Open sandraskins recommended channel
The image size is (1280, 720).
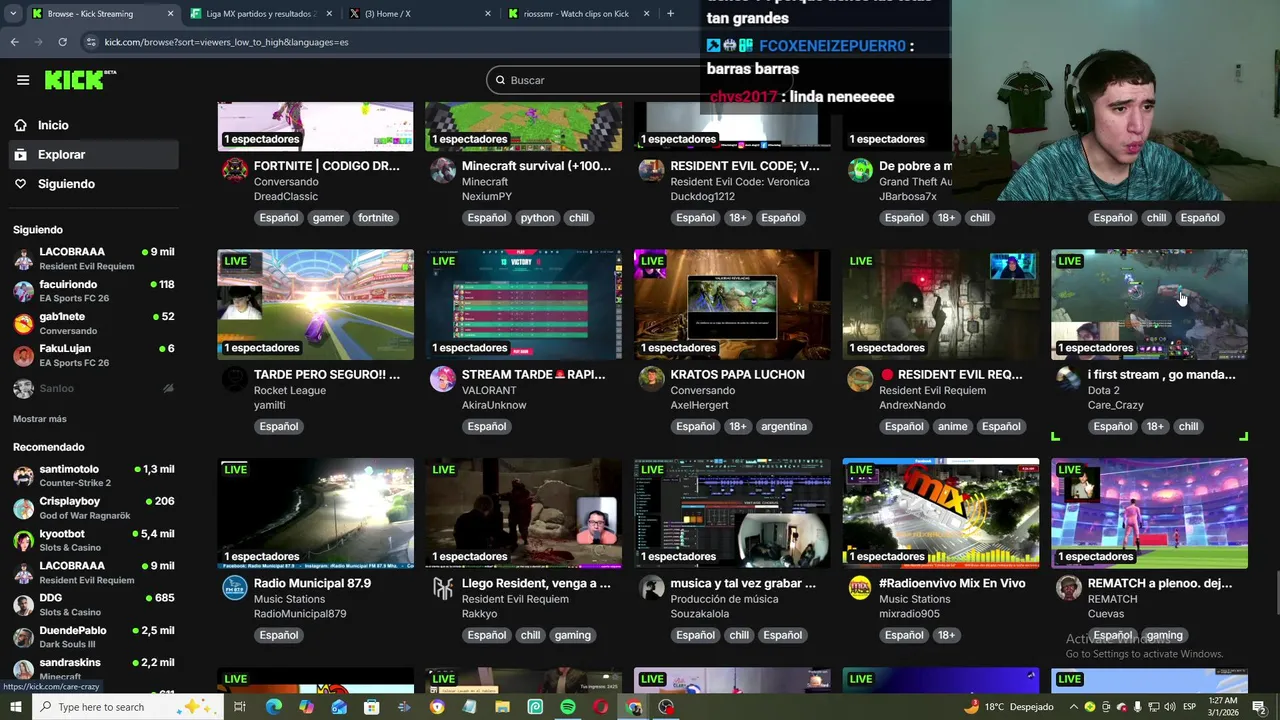point(93,668)
